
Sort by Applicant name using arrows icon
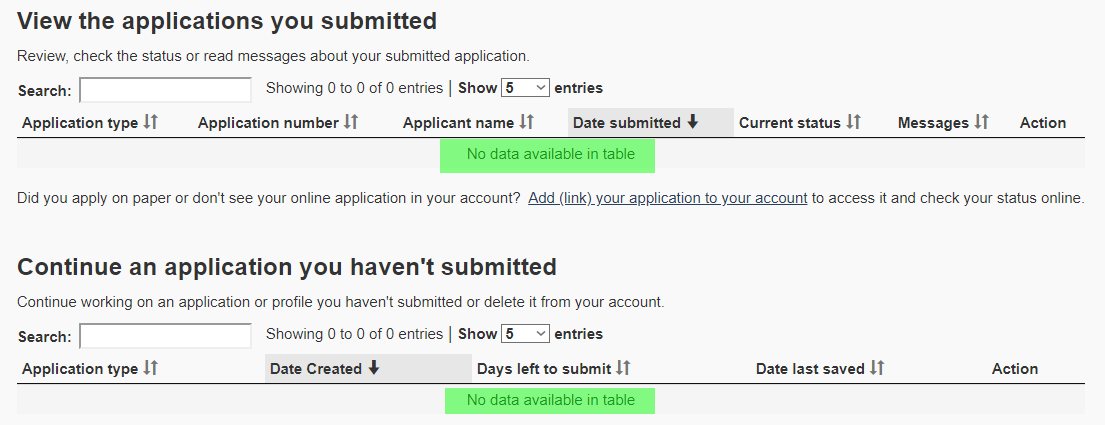pos(526,122)
